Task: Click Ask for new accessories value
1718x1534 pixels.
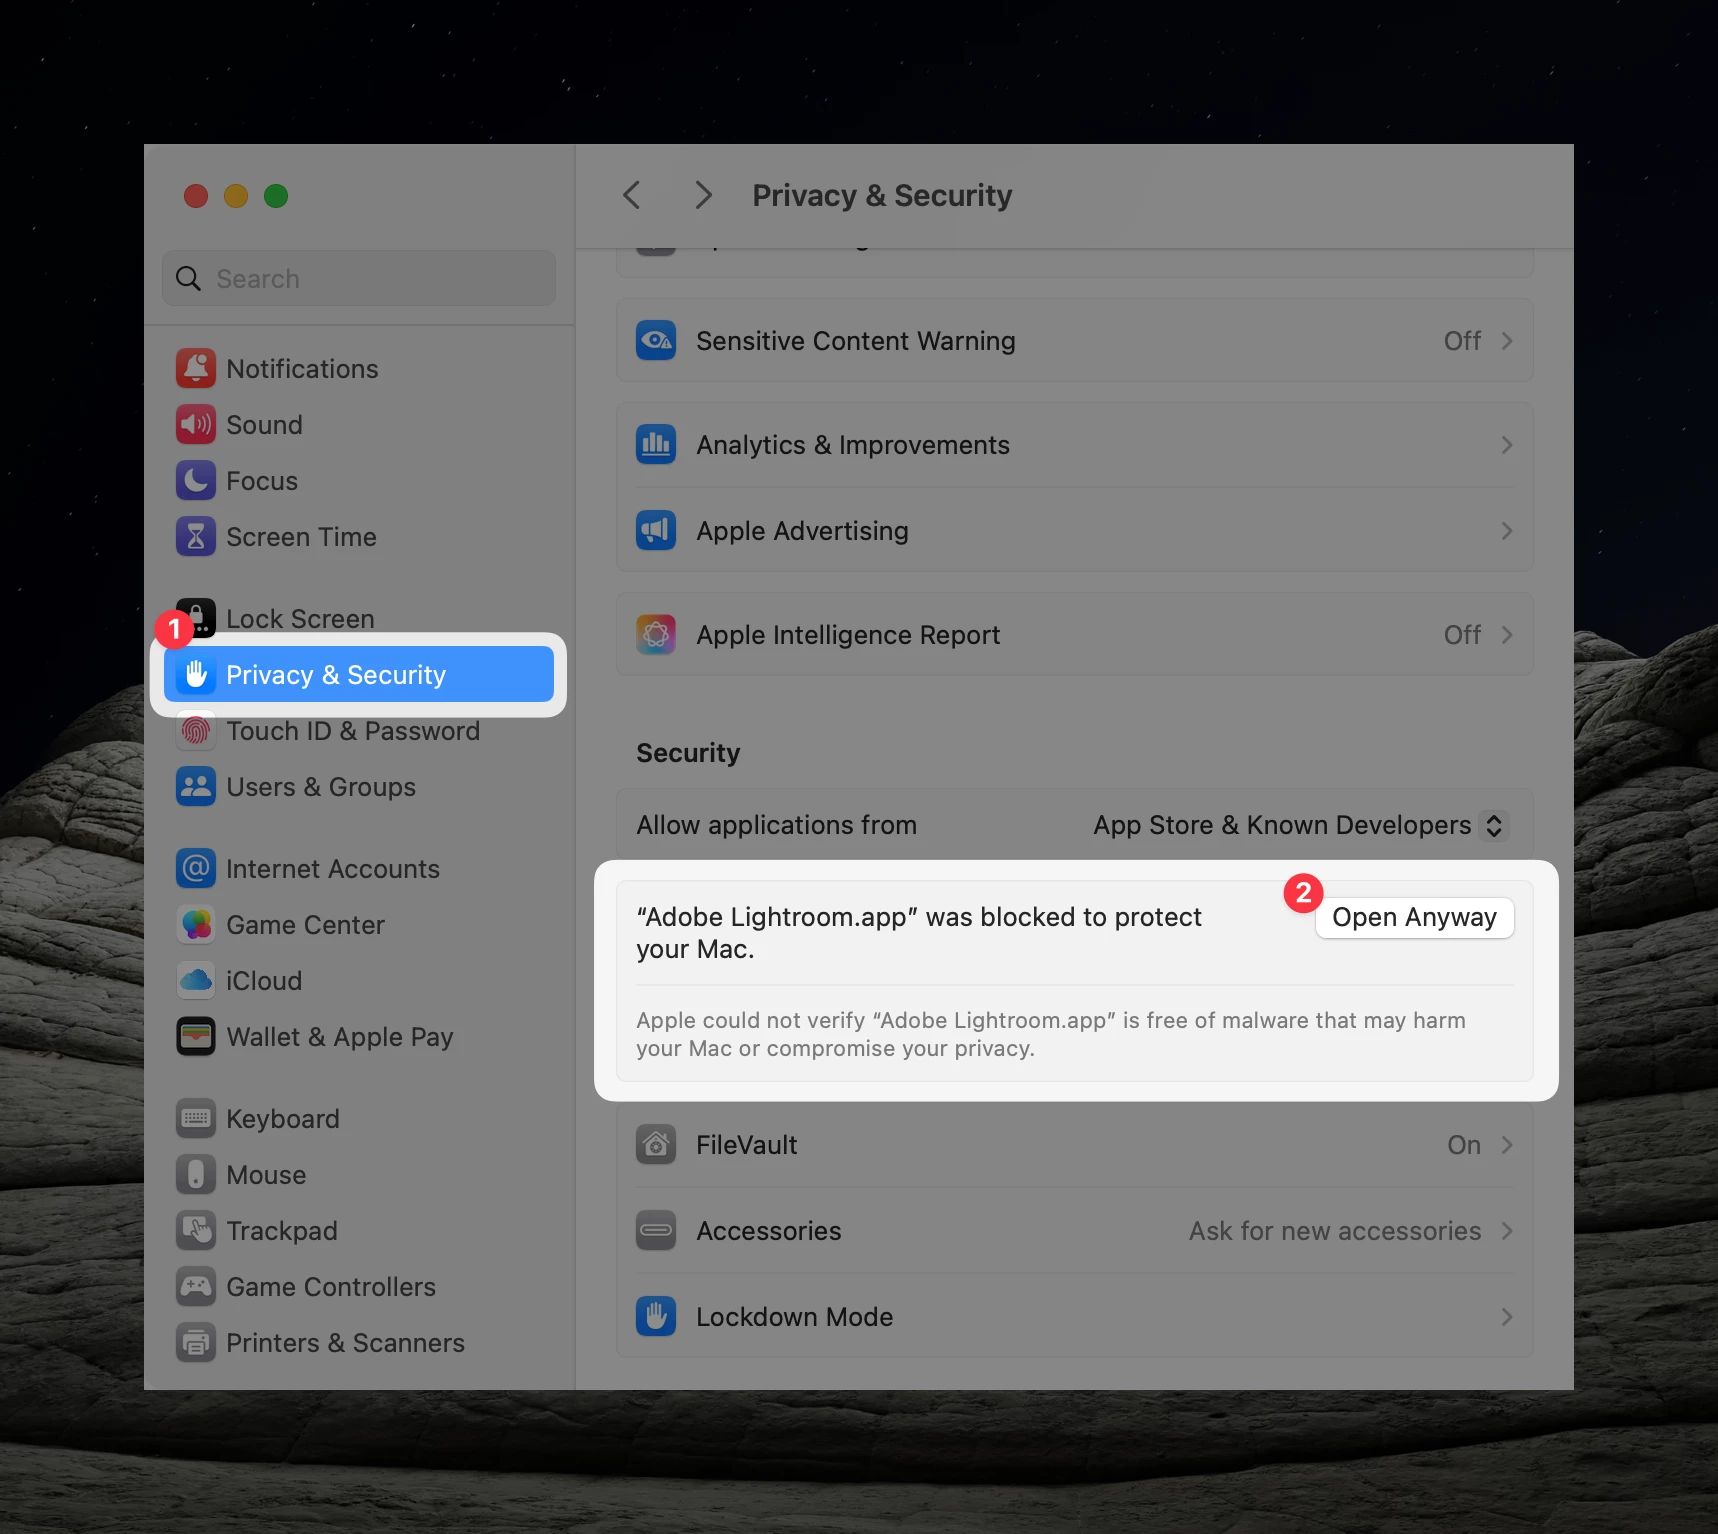Action: click(x=1335, y=1231)
